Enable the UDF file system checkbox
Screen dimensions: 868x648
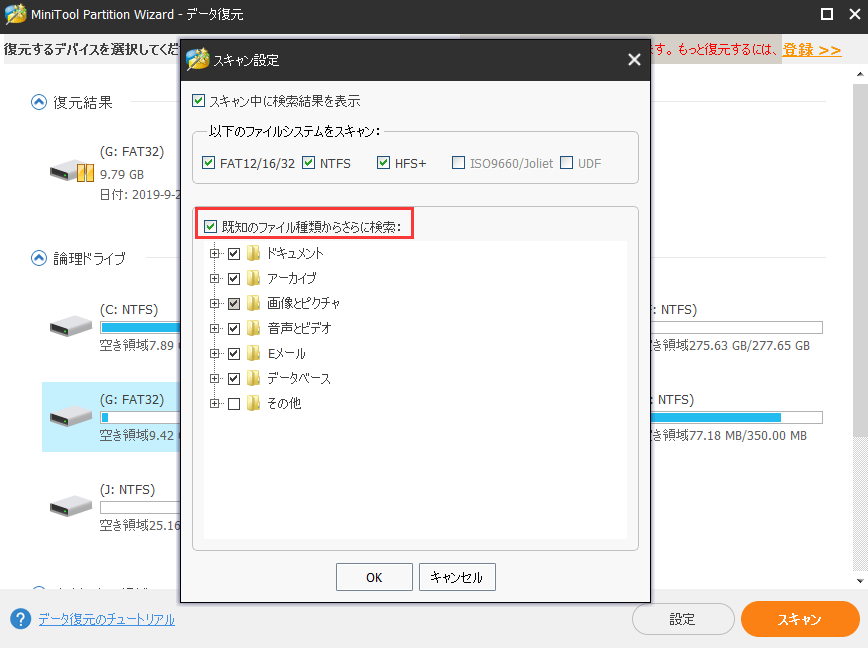566,163
